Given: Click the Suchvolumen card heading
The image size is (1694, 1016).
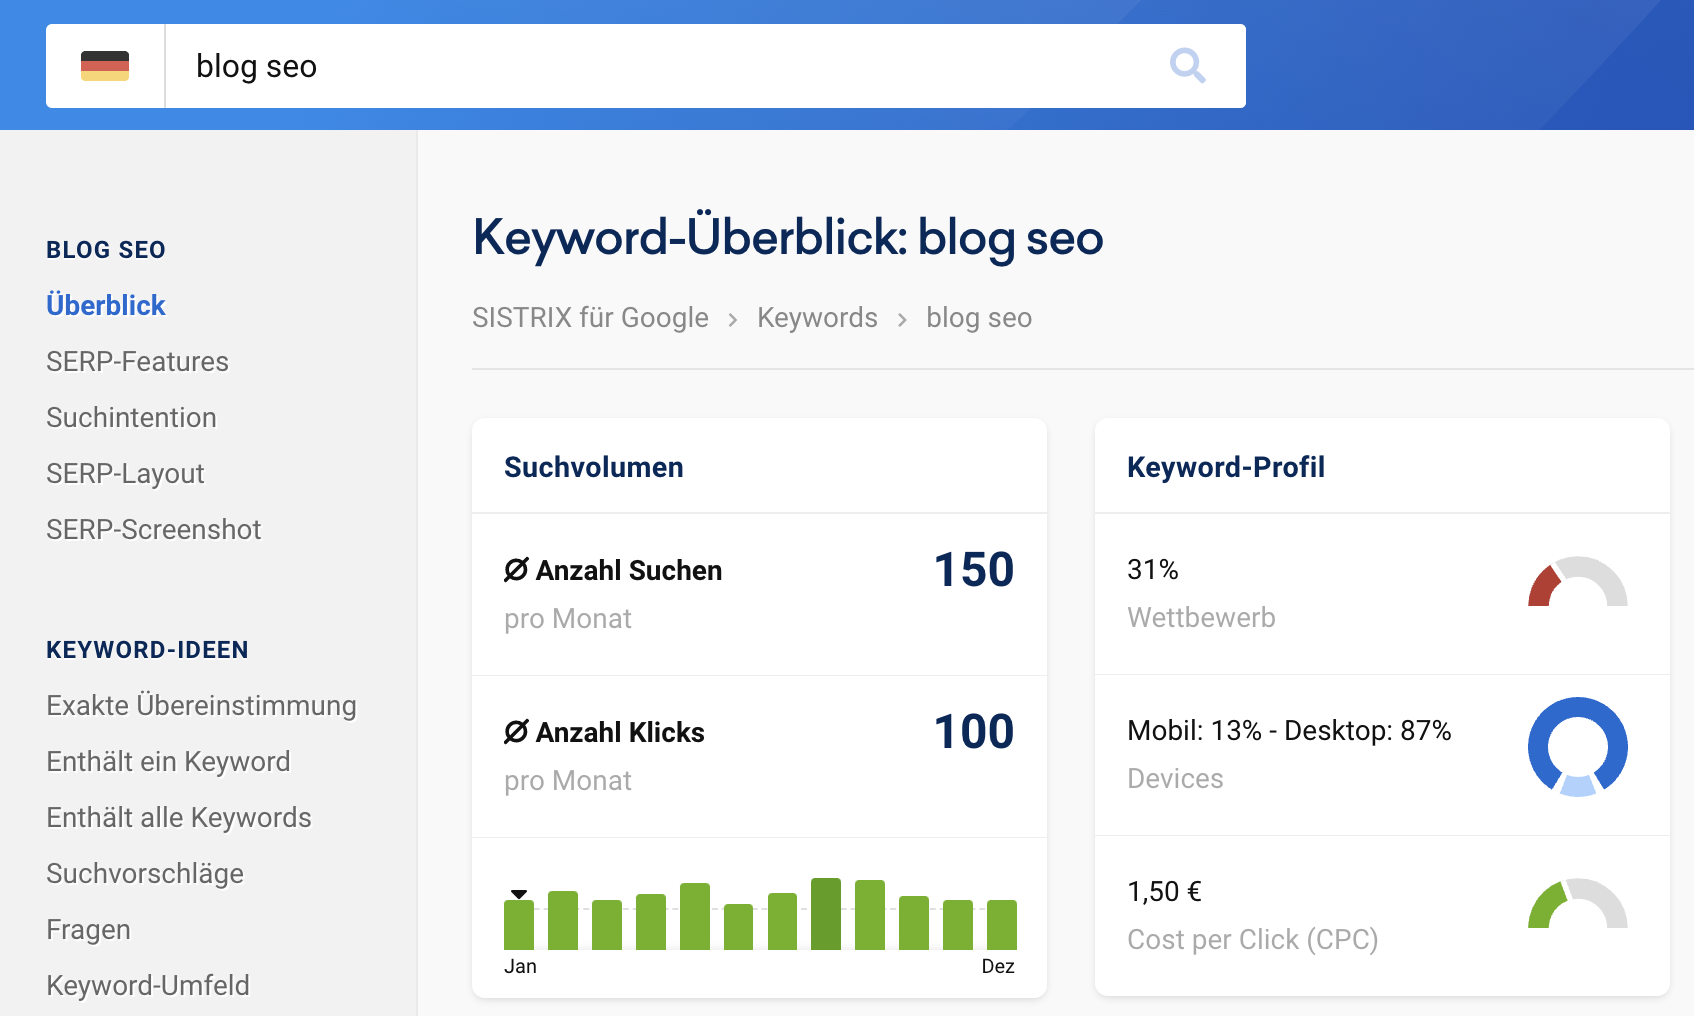Looking at the screenshot, I should click(x=594, y=467).
